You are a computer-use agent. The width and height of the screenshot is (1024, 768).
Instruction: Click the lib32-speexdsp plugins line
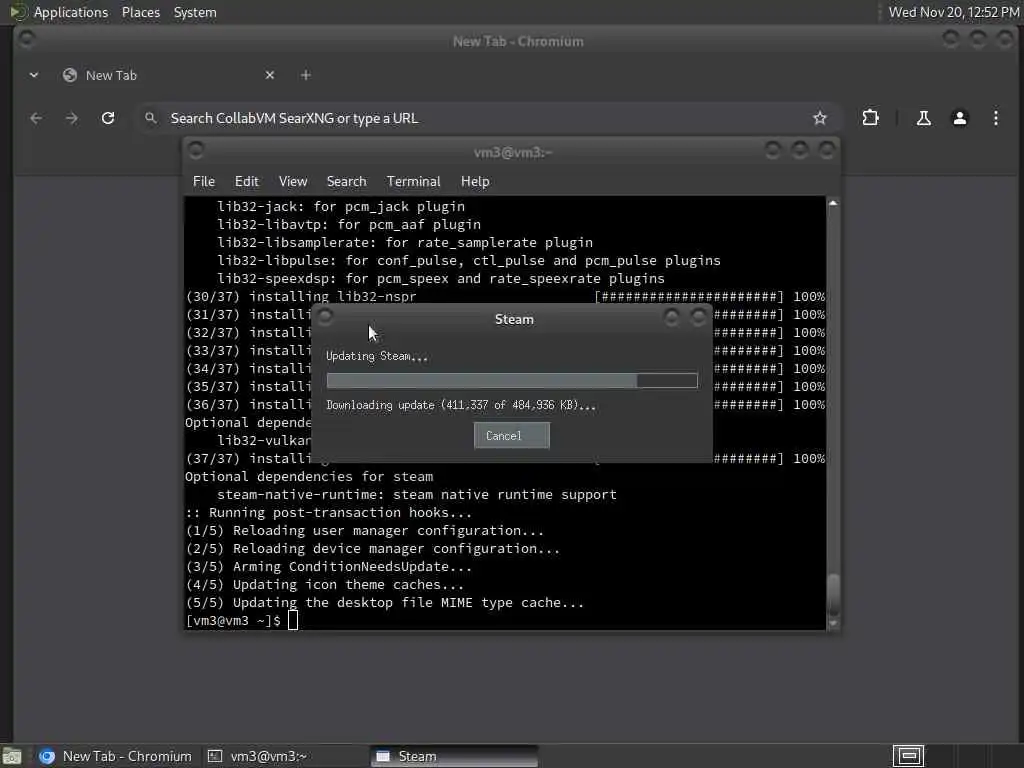tap(441, 278)
